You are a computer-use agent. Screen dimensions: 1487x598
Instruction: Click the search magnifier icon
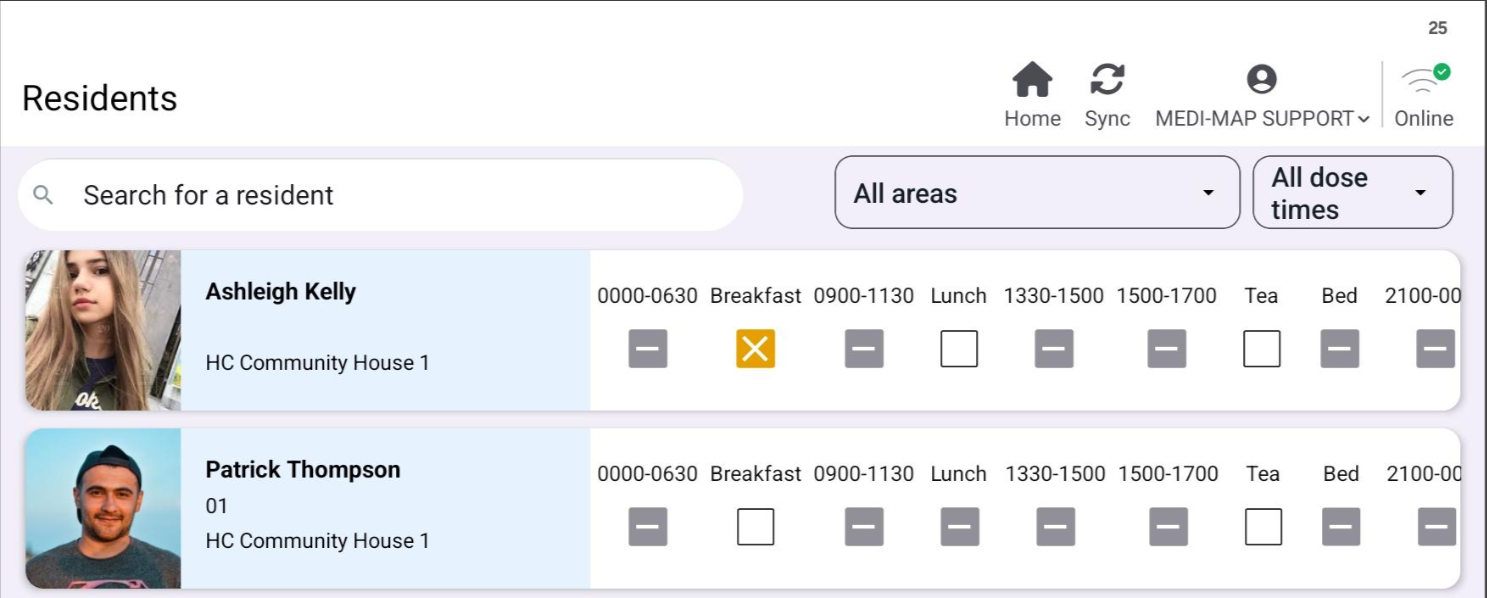43,195
